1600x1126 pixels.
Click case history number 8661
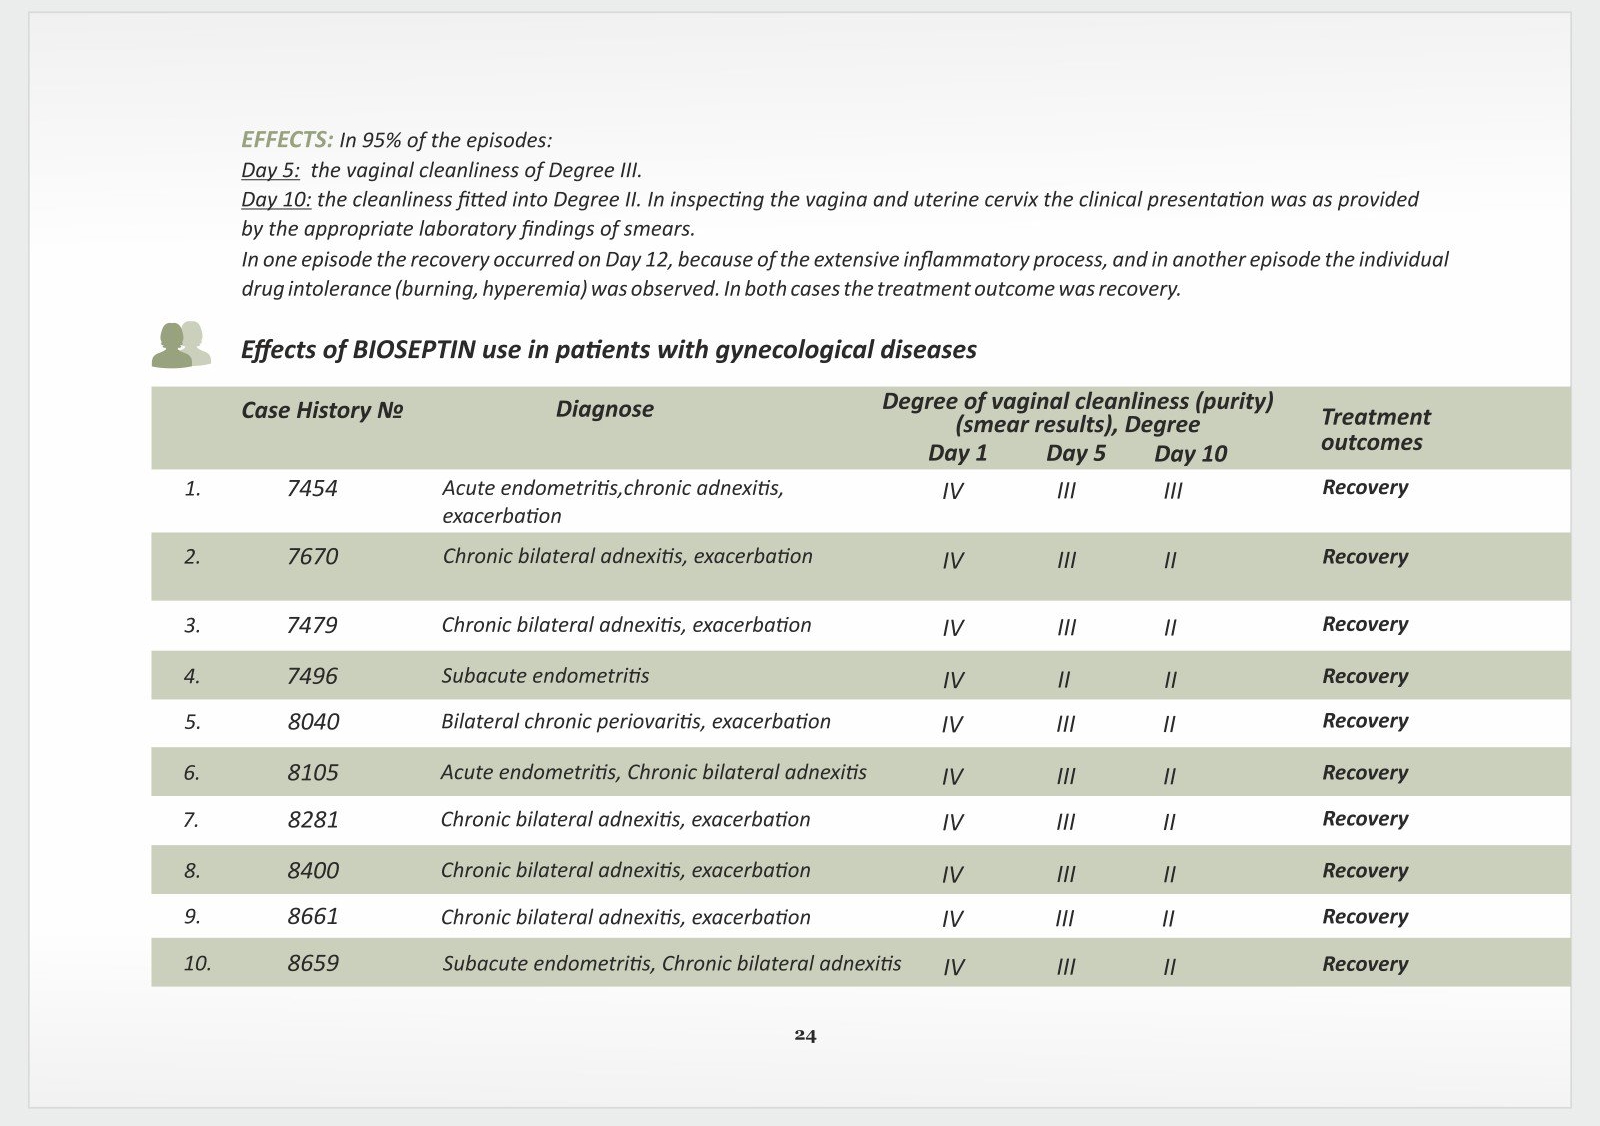(x=313, y=916)
